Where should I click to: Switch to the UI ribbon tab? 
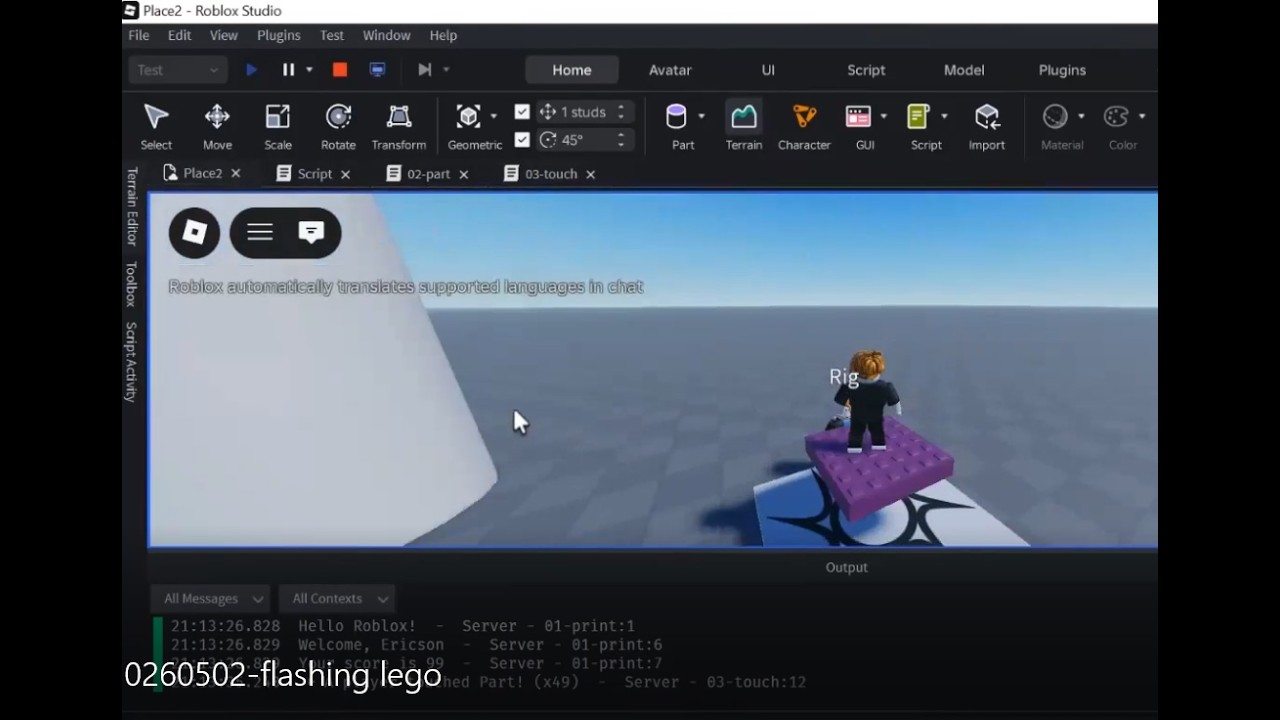click(768, 70)
